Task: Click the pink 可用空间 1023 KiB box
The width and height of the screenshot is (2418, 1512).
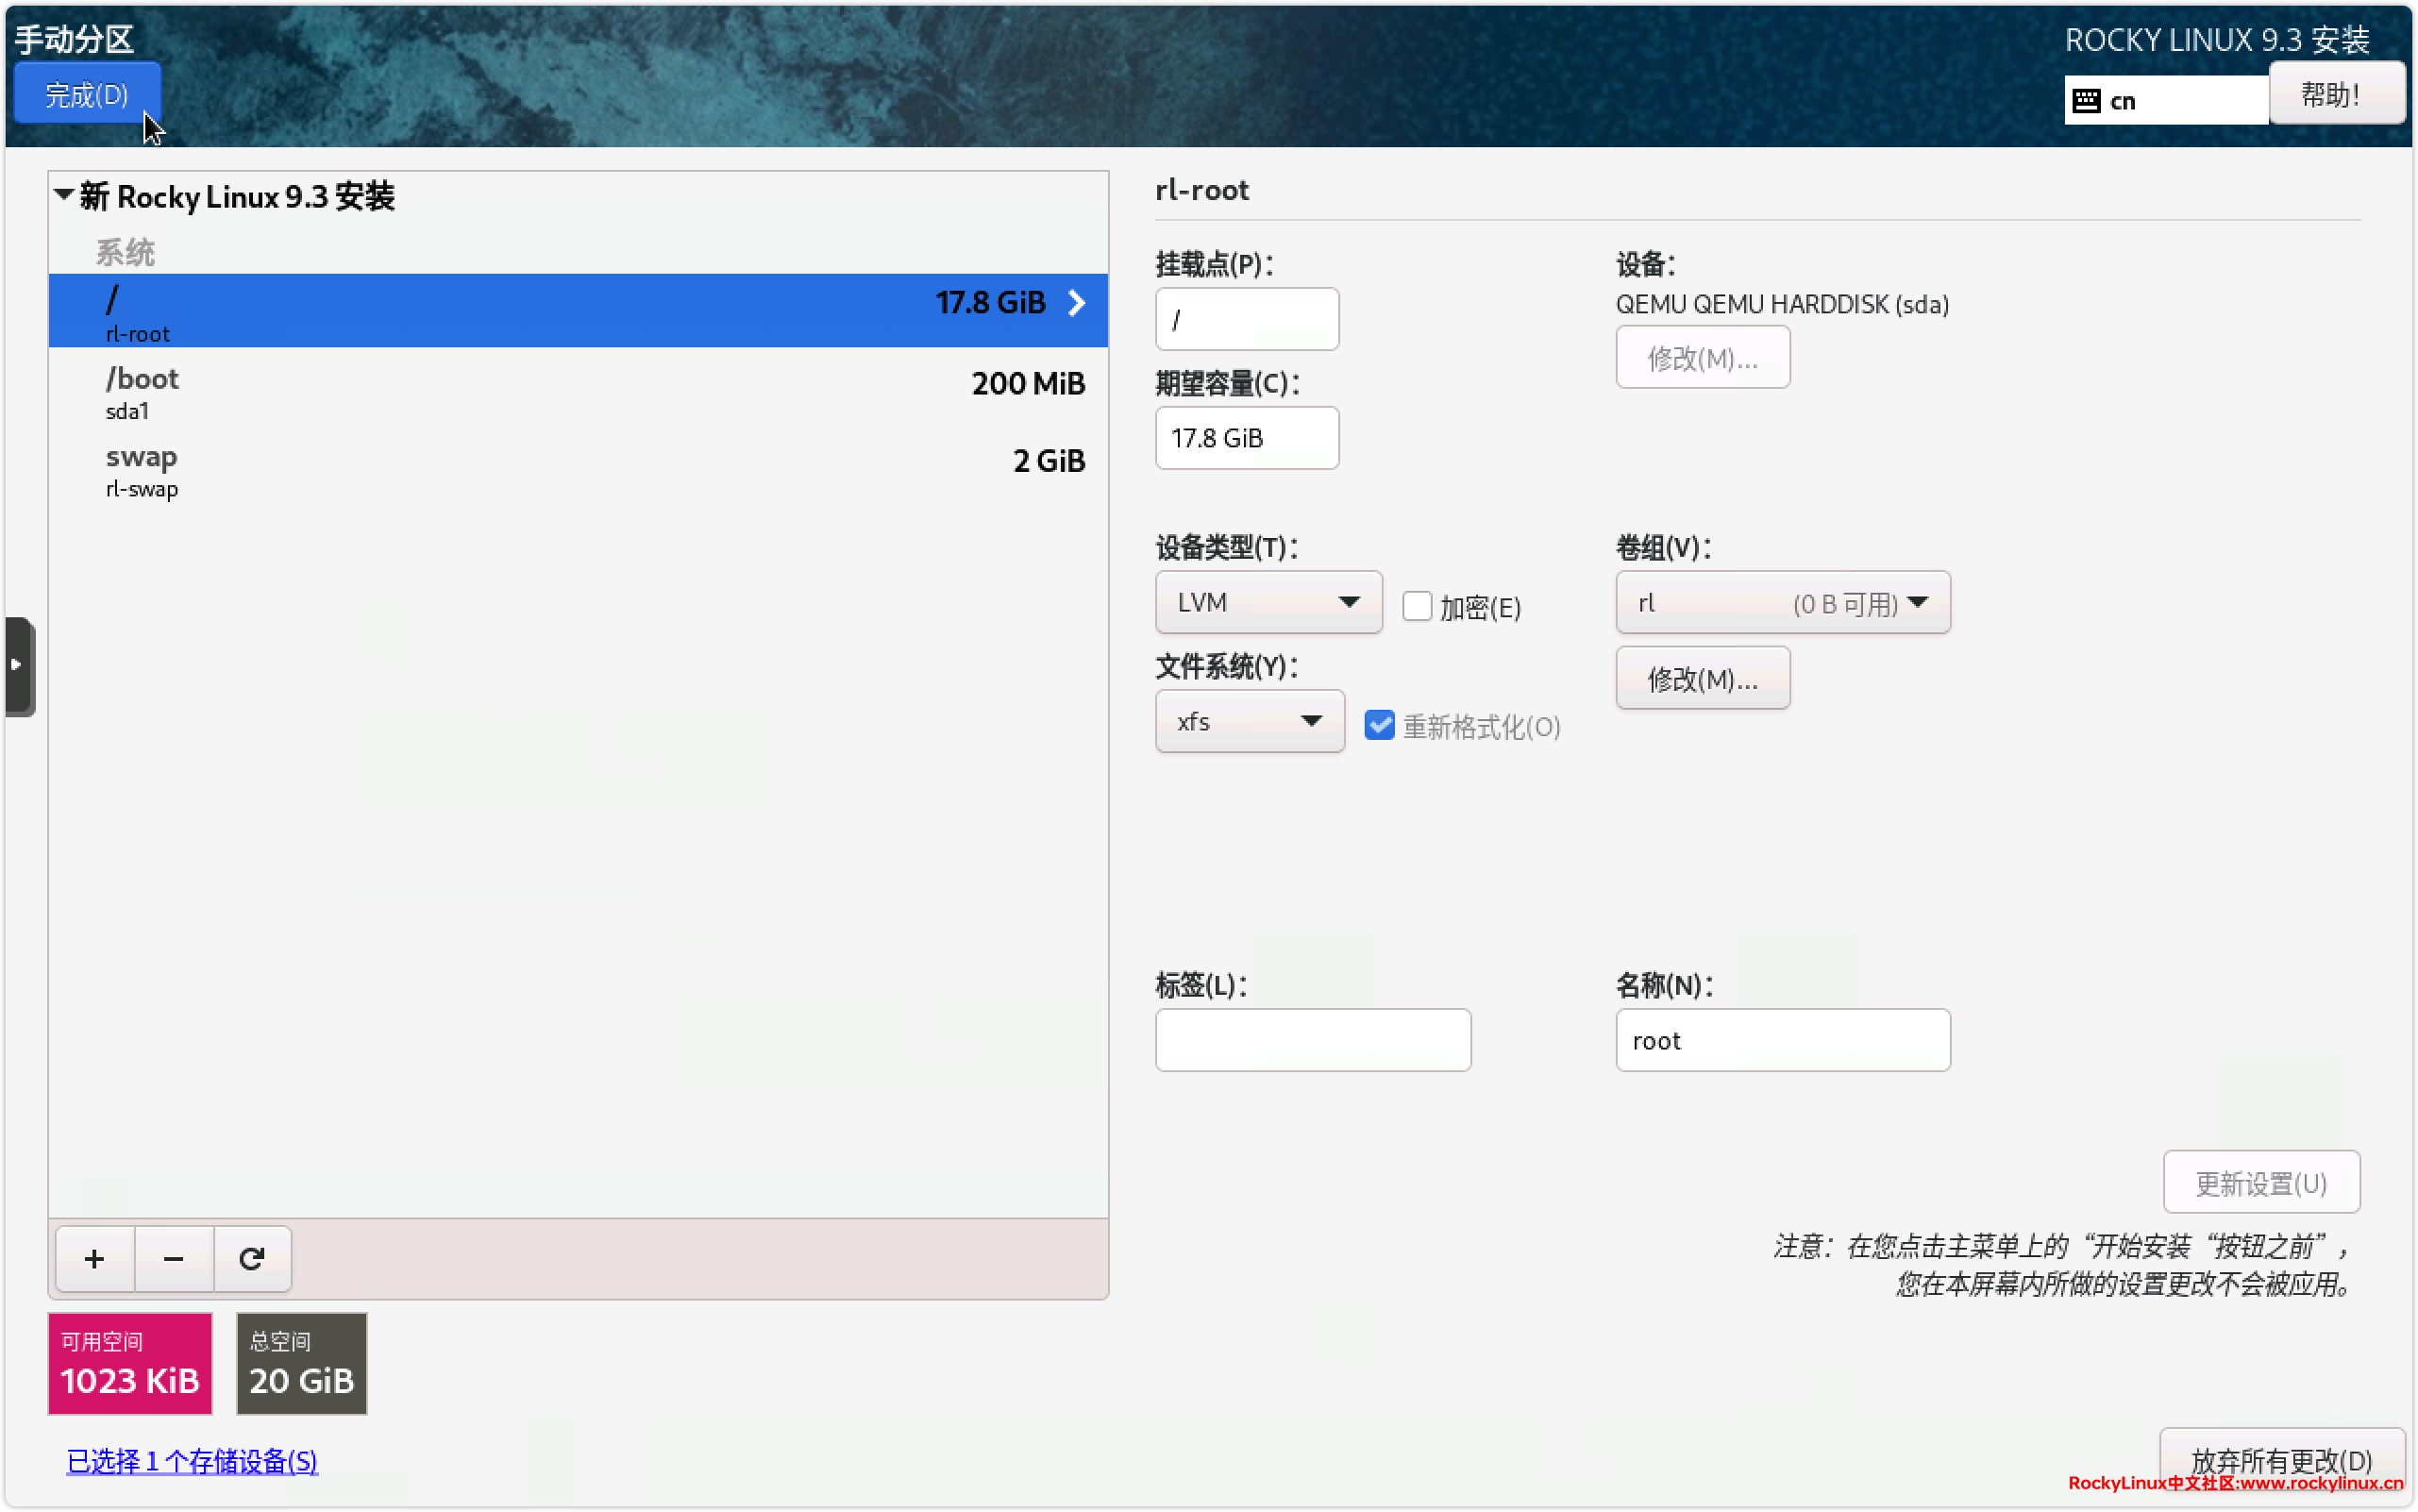Action: pos(130,1362)
